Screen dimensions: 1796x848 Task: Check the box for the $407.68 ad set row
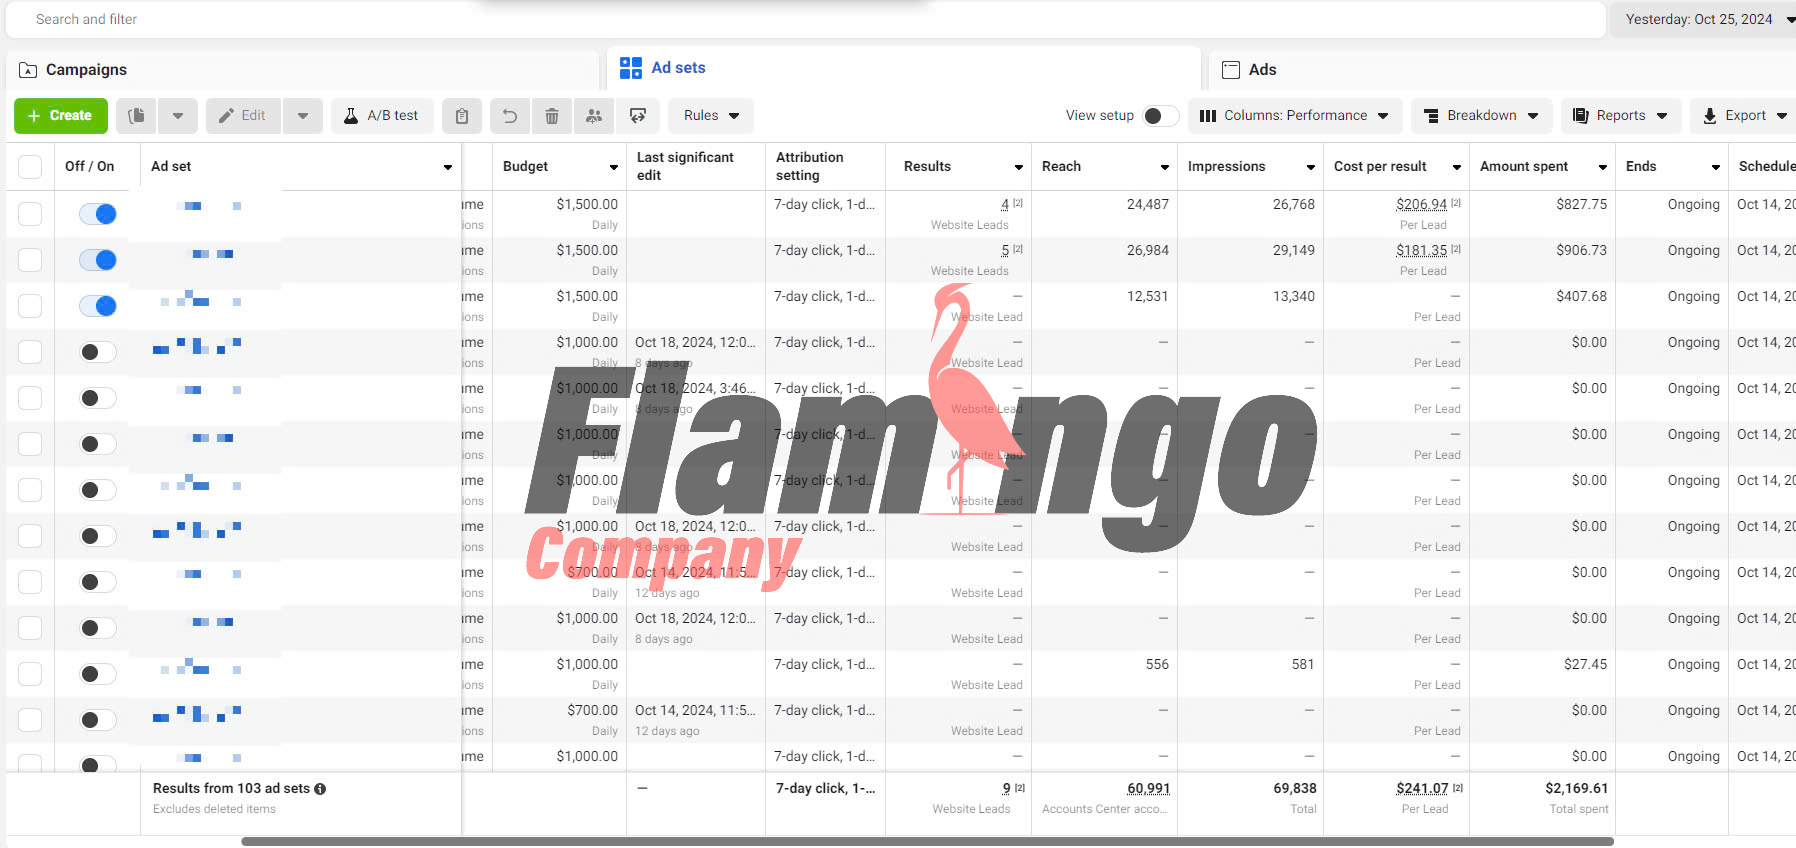coord(30,306)
